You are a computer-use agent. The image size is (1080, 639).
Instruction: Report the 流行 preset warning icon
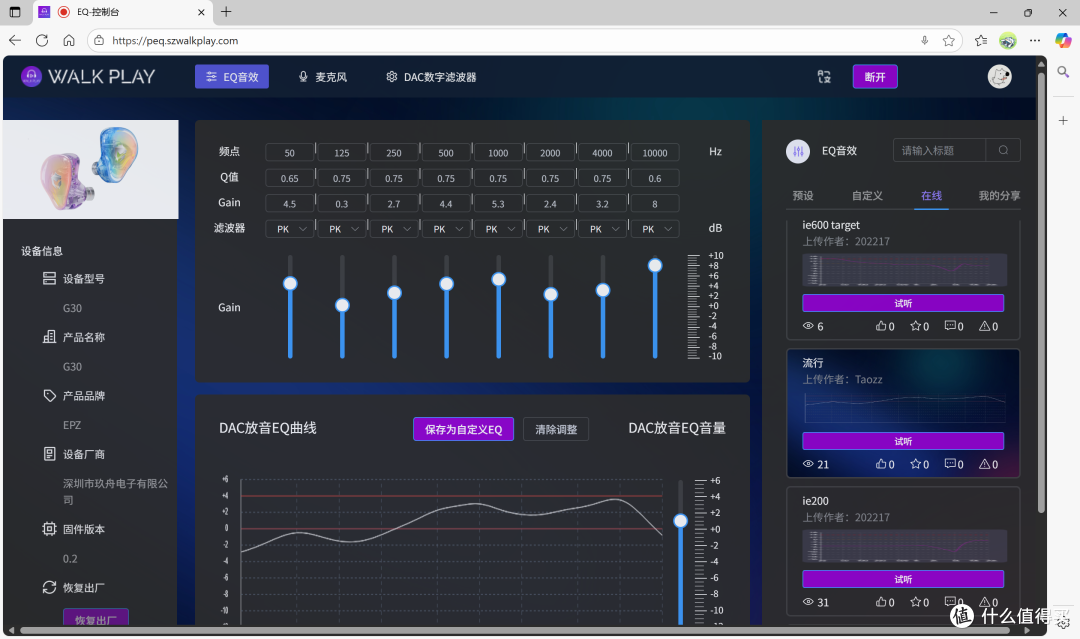point(984,464)
